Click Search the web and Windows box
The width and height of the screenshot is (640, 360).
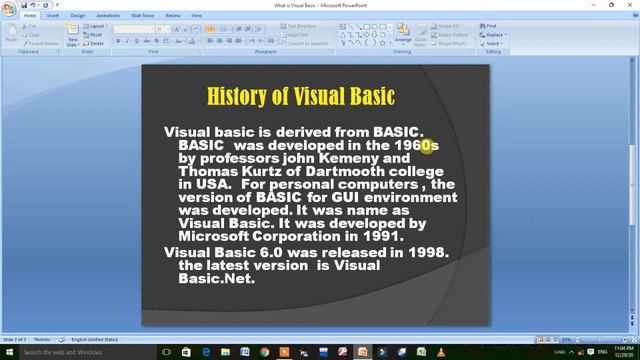click(88, 352)
